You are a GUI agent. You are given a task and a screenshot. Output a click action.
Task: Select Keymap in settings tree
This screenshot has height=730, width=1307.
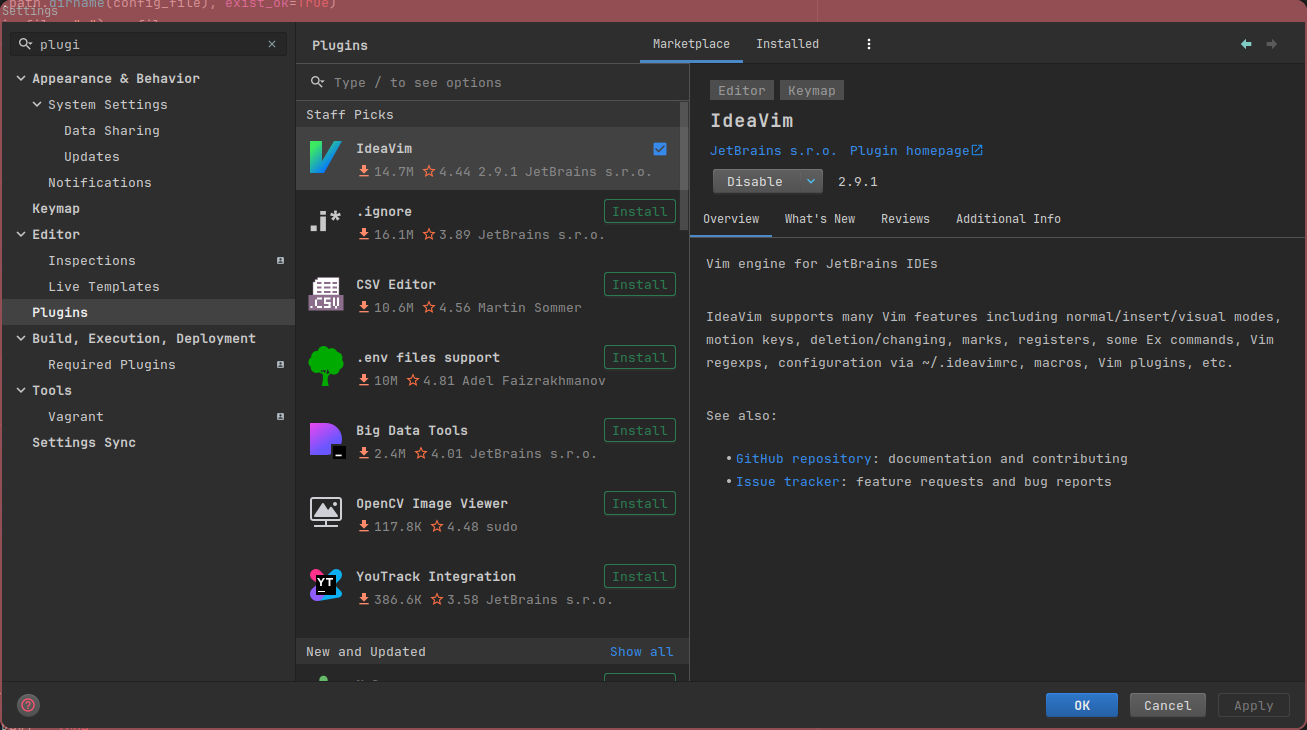(x=56, y=208)
